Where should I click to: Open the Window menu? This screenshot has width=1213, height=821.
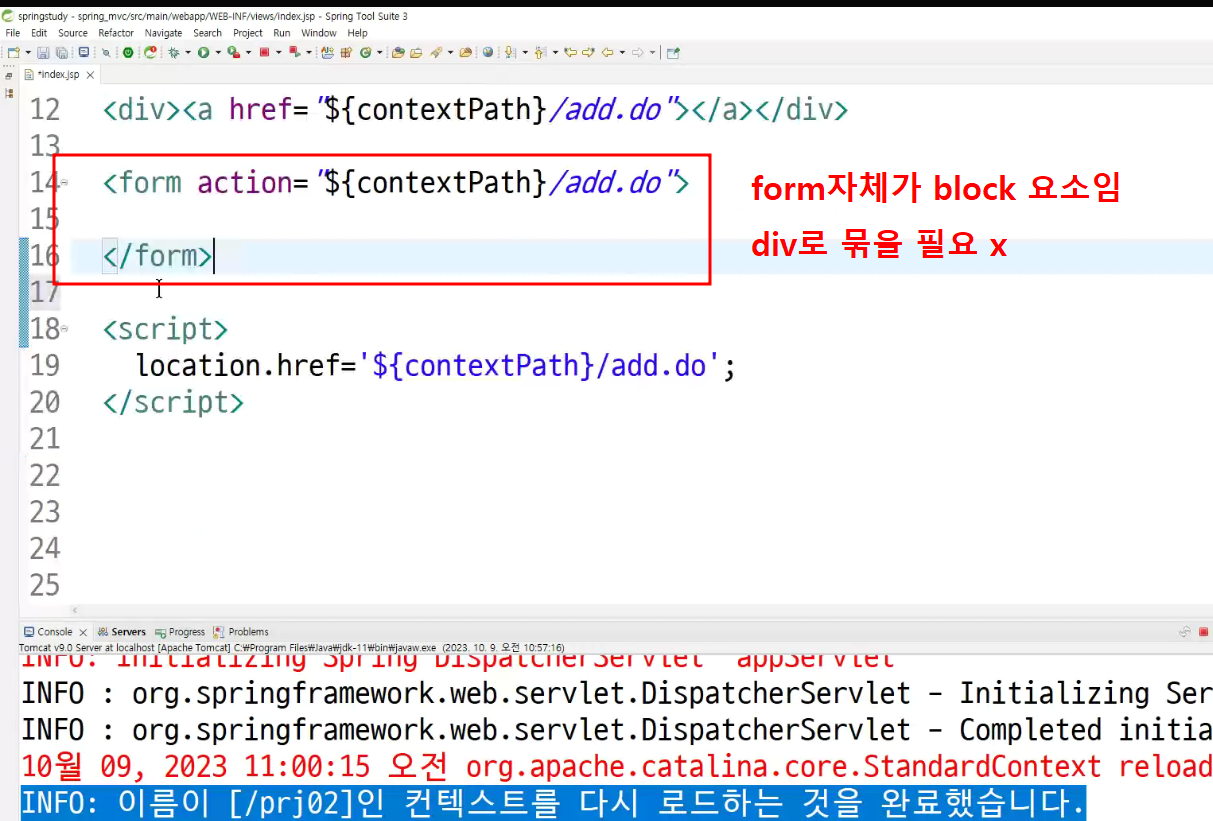(x=319, y=33)
